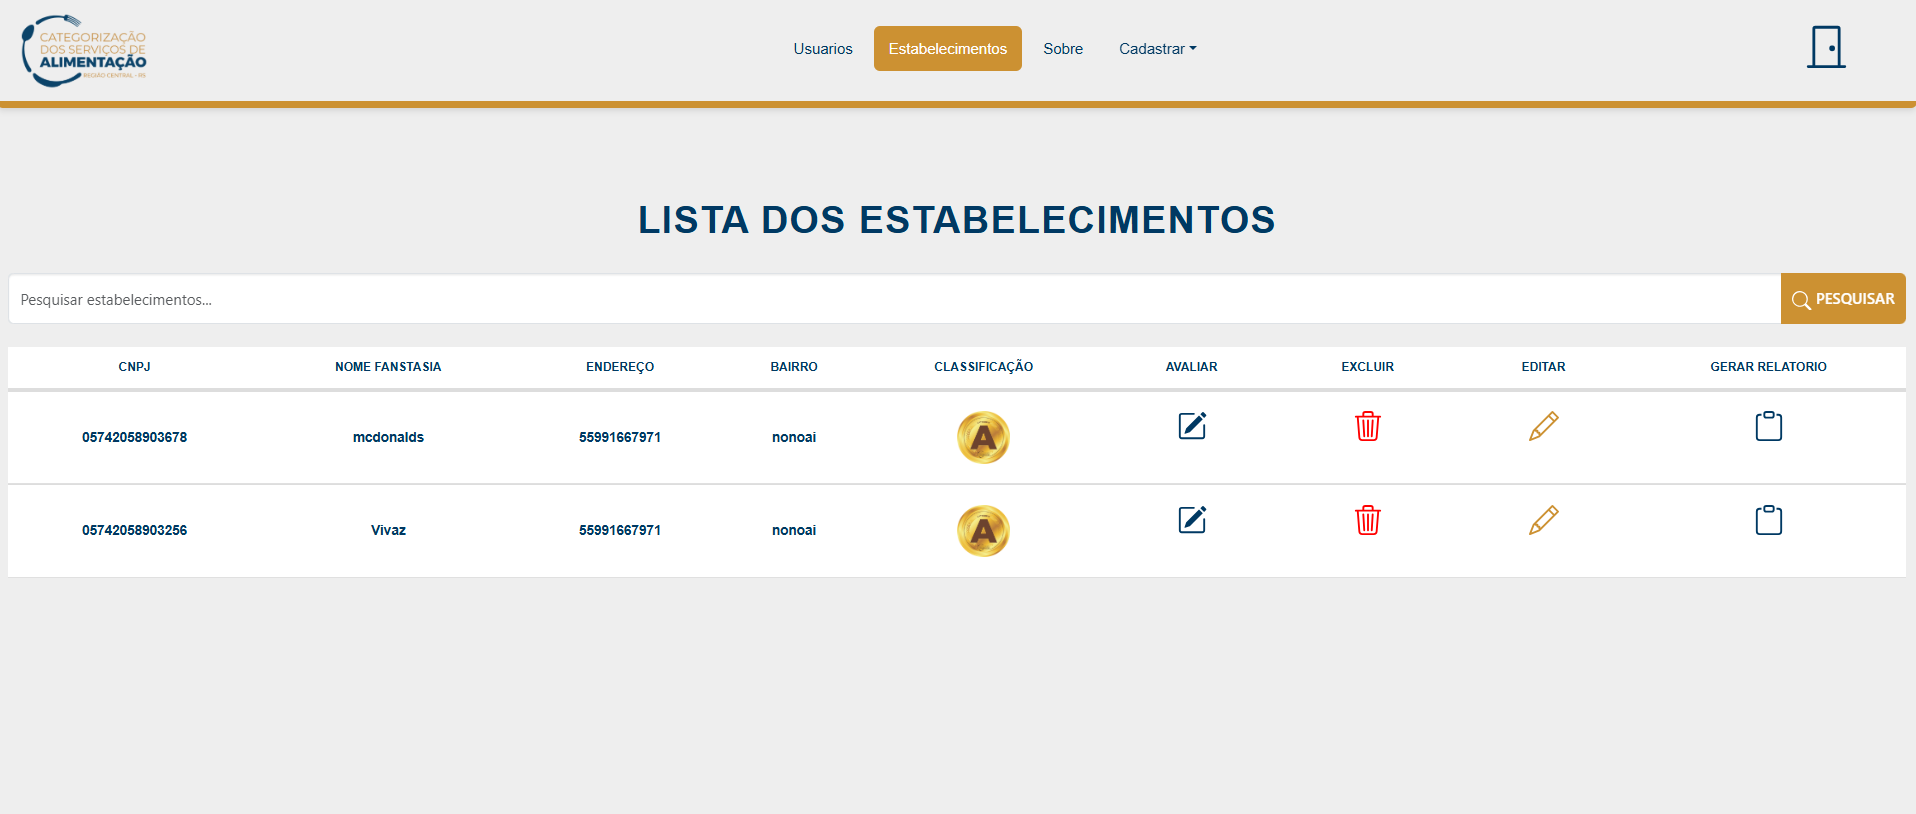Viewport: 1916px width, 814px height.
Task: Click the gold A badge for mcdonalds
Action: coord(983,437)
